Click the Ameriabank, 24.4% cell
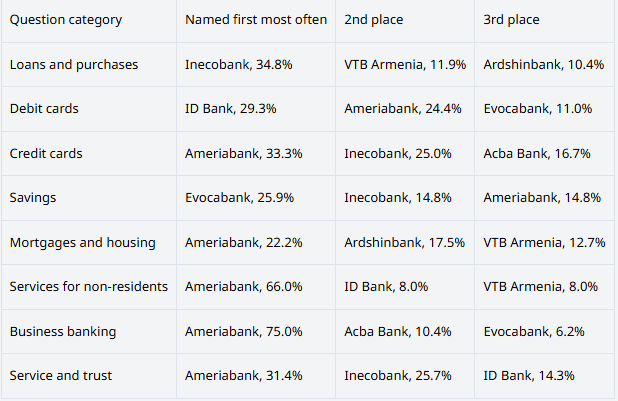 pyautogui.click(x=405, y=109)
